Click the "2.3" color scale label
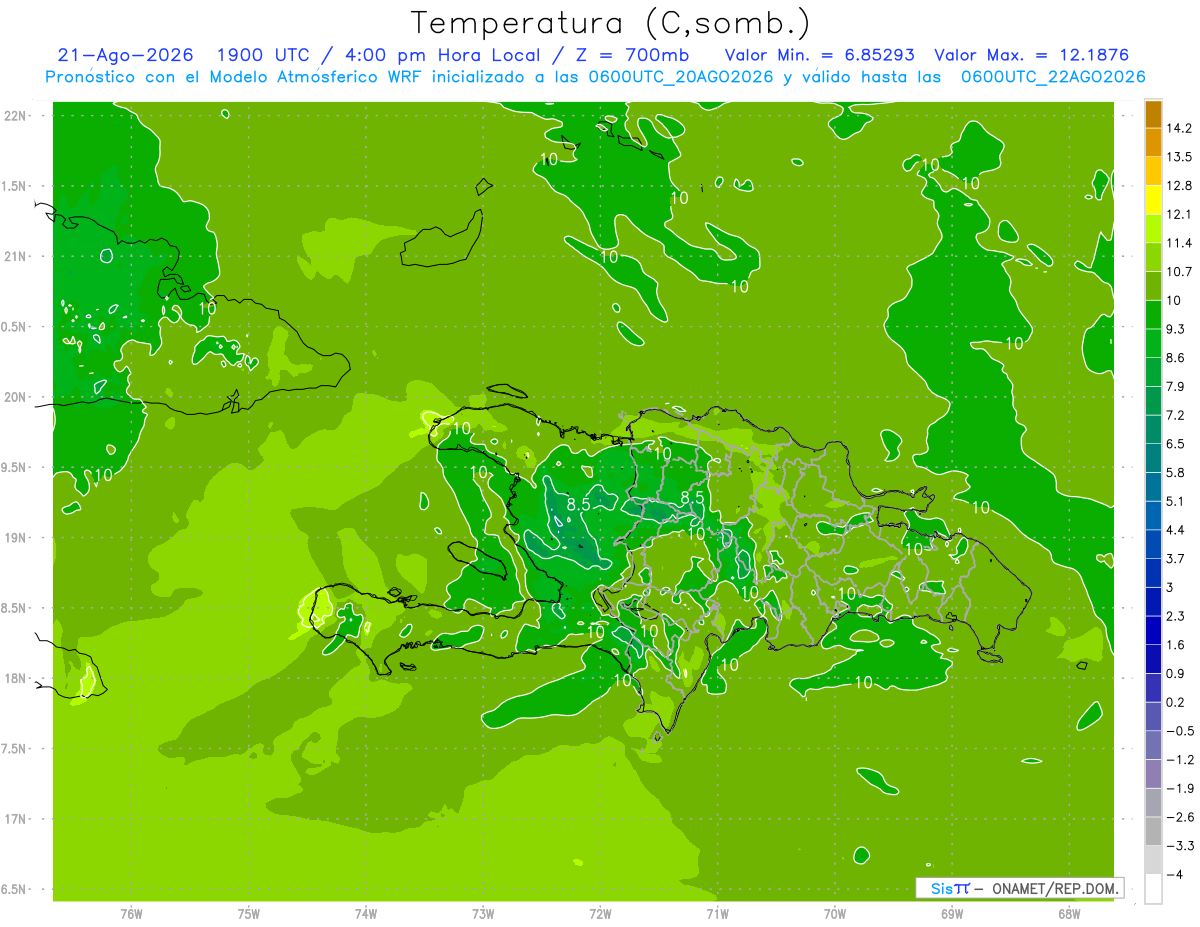This screenshot has width=1200, height=927. coord(1176,616)
